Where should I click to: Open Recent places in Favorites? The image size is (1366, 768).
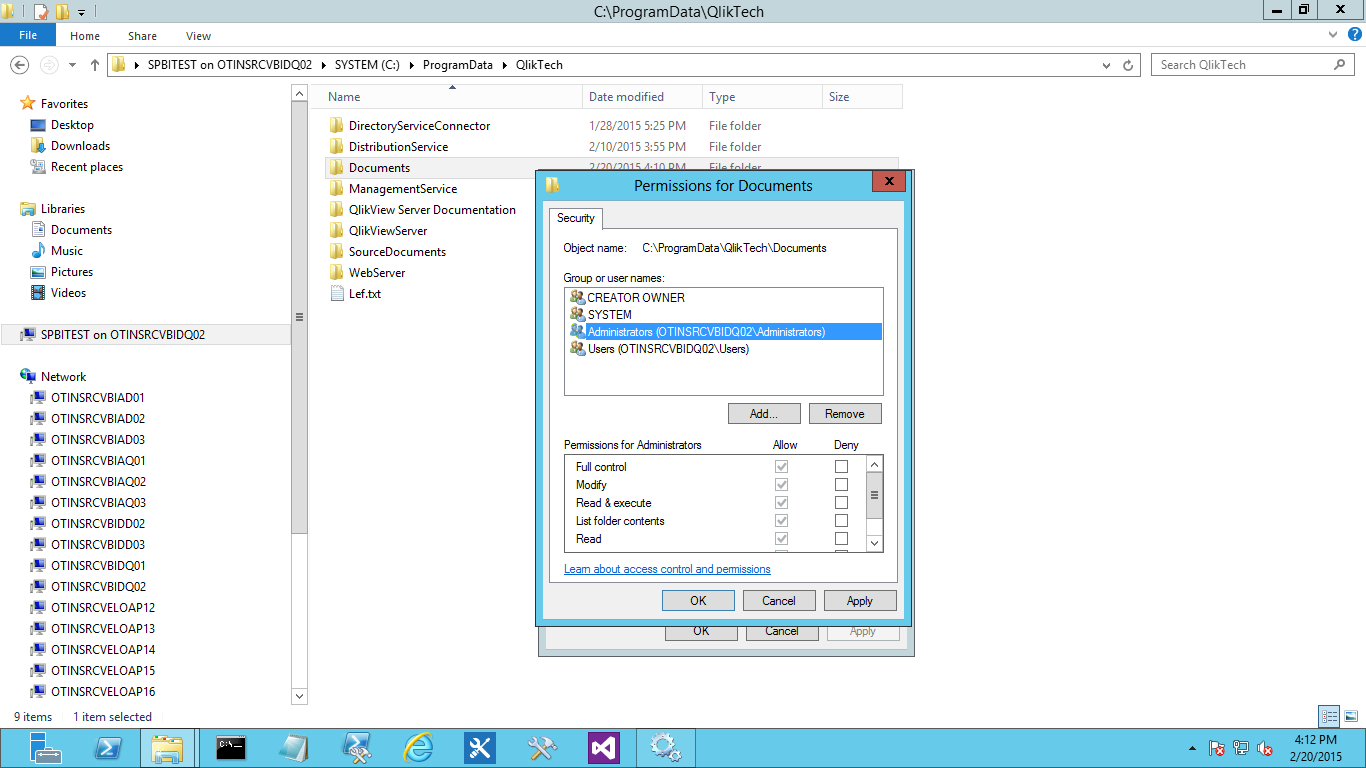pos(87,167)
